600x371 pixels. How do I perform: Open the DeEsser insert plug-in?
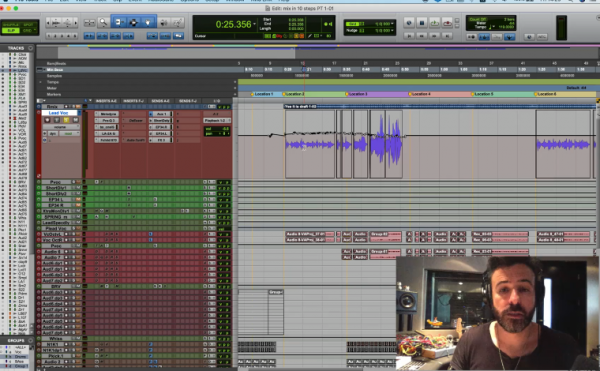(134, 120)
